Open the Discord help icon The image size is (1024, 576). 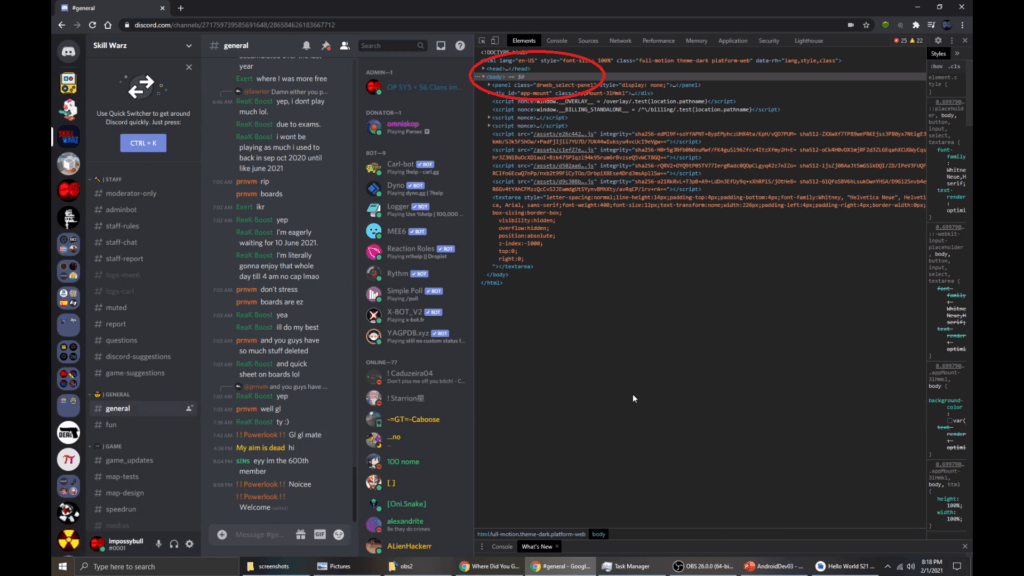(x=460, y=46)
